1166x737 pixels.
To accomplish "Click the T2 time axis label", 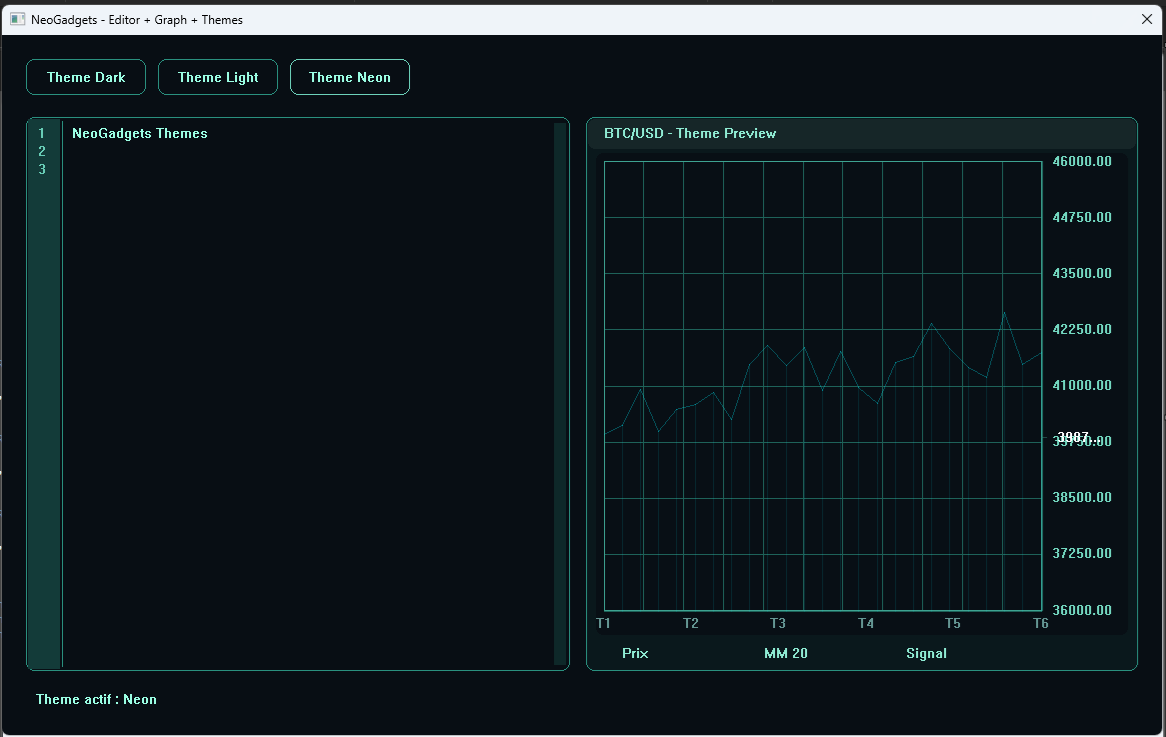I will (691, 623).
